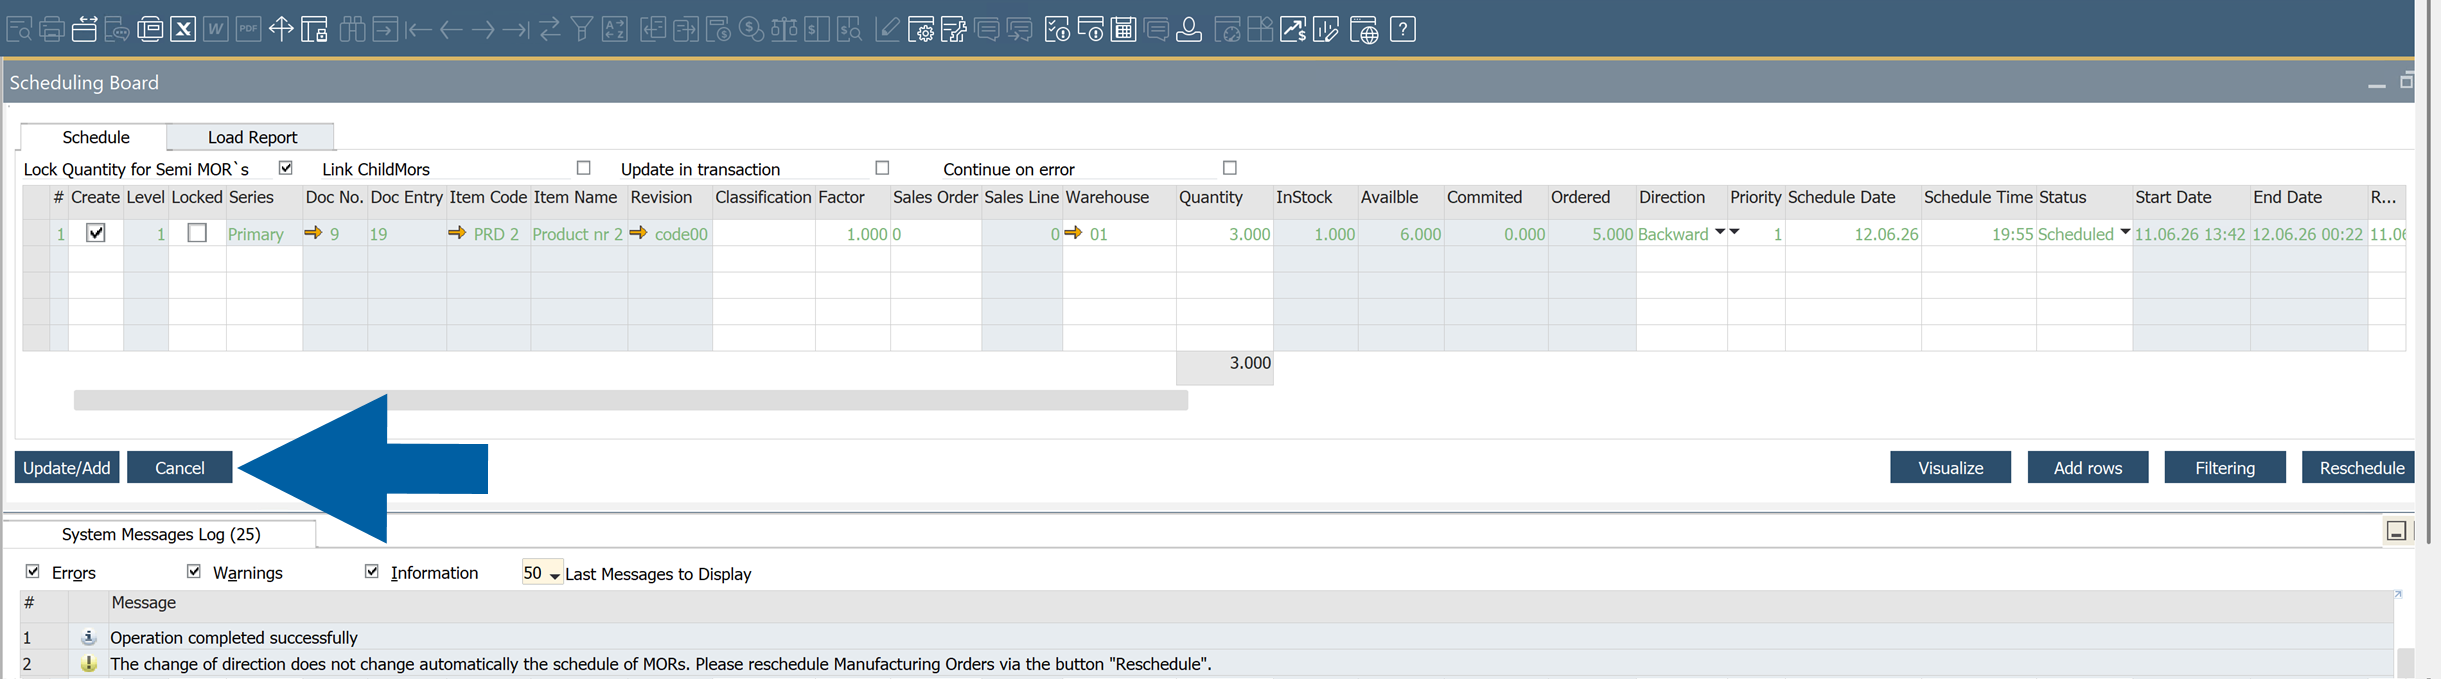Check the Locked checkbox in row 1
The height and width of the screenshot is (679, 2441).
click(x=197, y=233)
